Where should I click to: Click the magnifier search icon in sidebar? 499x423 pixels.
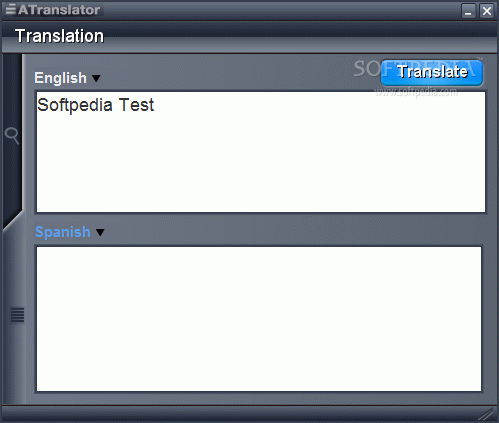click(12, 135)
